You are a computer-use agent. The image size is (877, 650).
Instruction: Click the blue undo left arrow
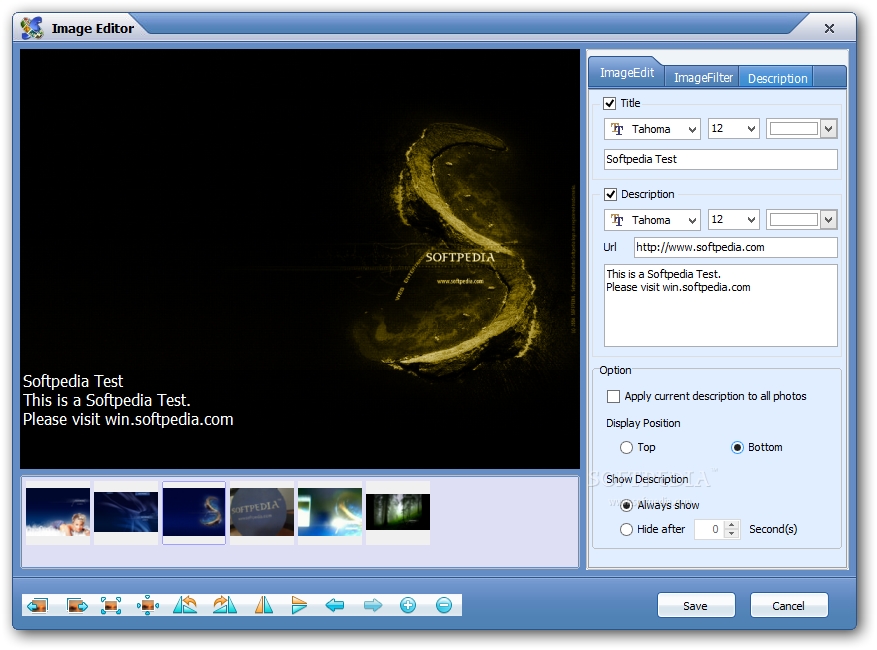334,605
